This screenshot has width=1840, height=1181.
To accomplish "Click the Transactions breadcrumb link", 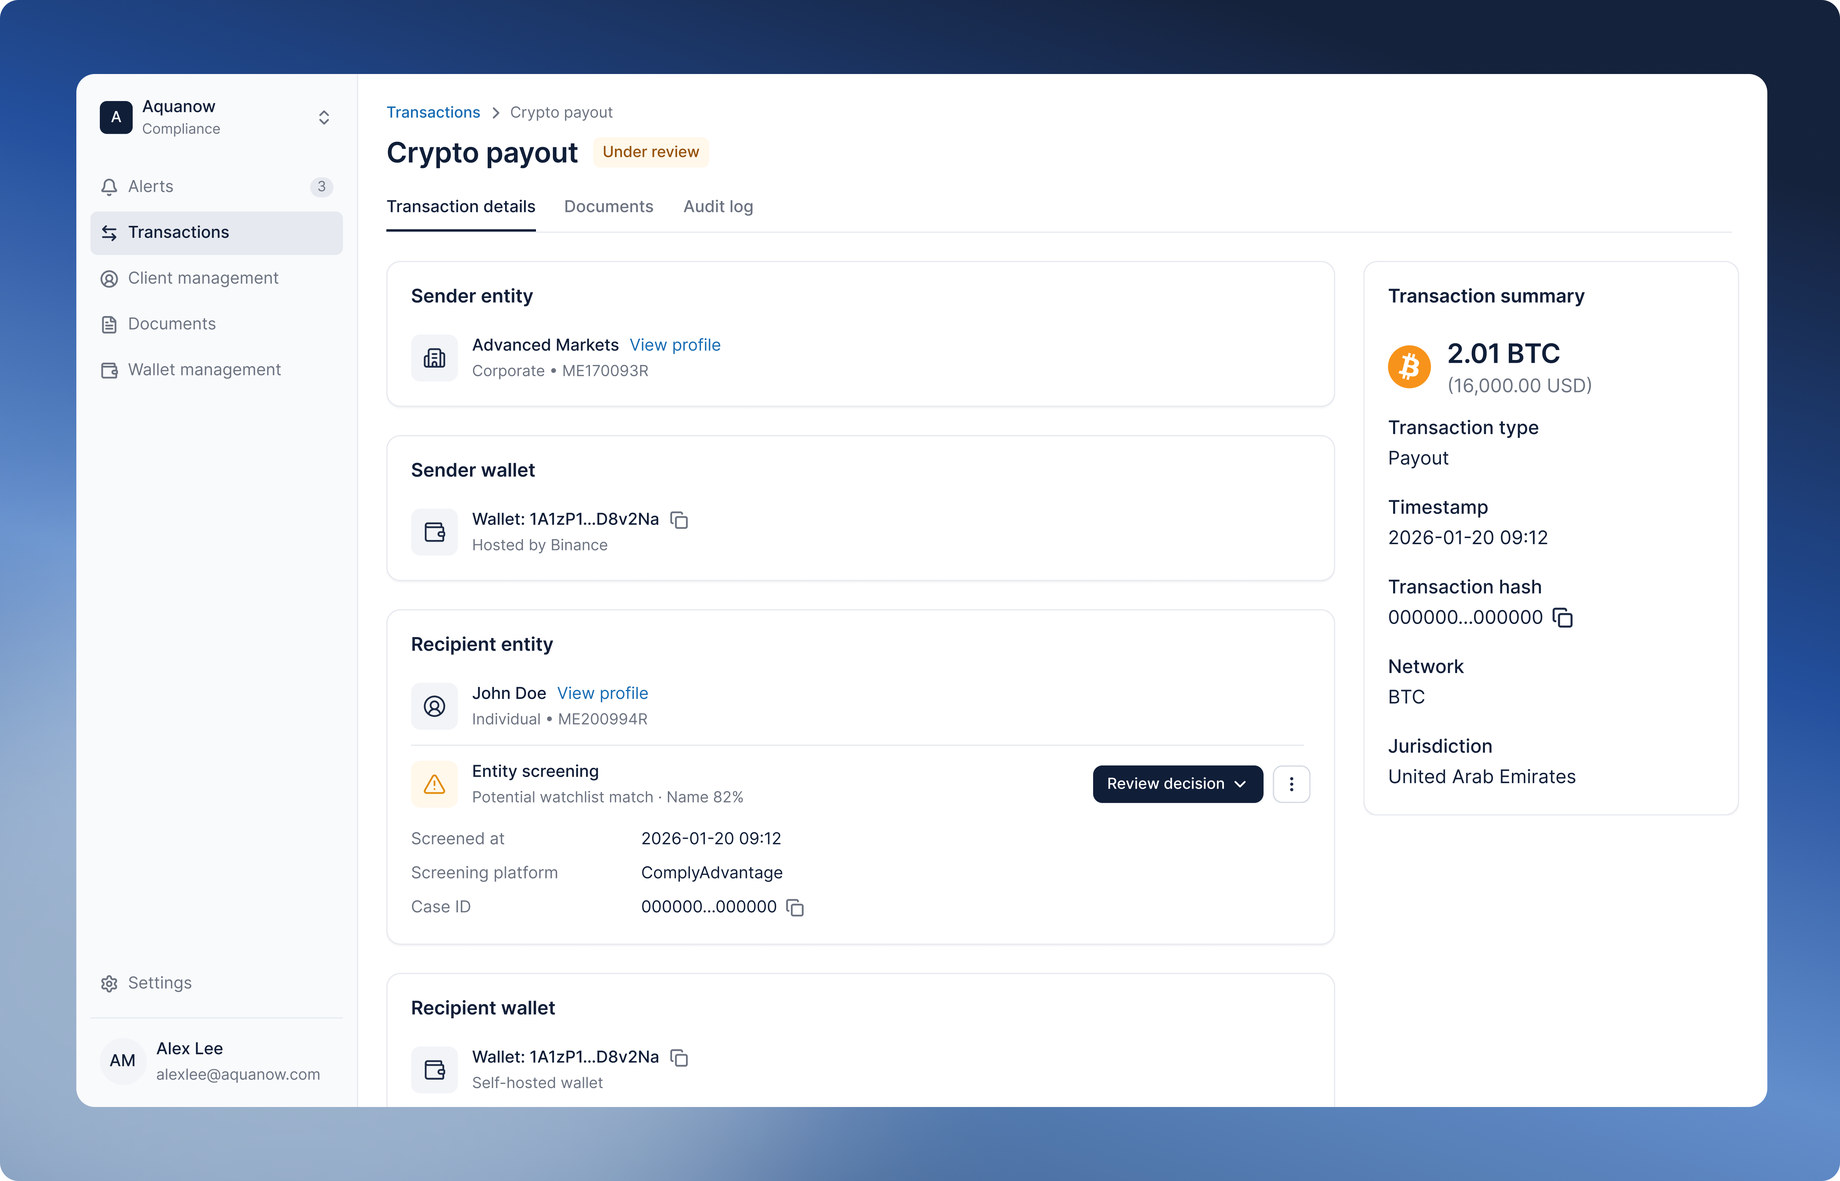I will tap(433, 113).
